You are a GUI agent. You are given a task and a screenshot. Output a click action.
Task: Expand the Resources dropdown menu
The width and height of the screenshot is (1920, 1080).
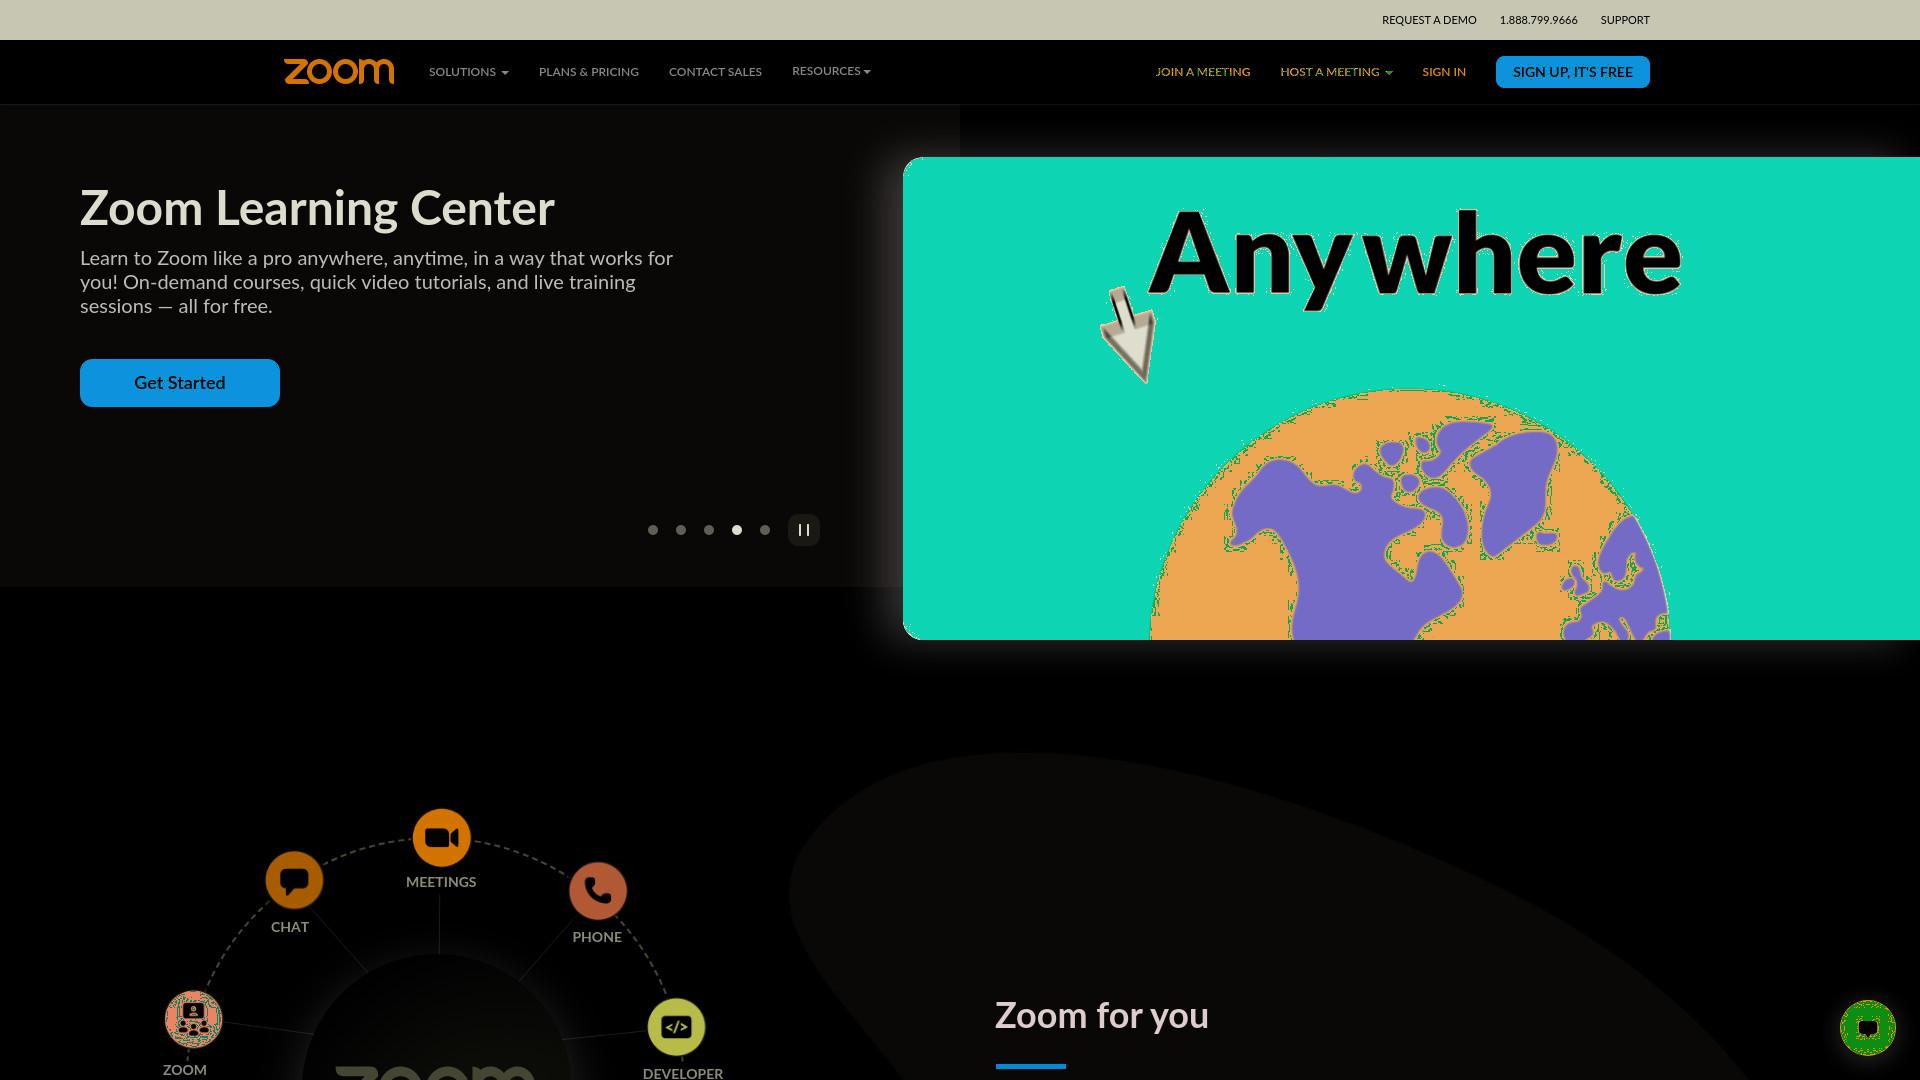831,71
